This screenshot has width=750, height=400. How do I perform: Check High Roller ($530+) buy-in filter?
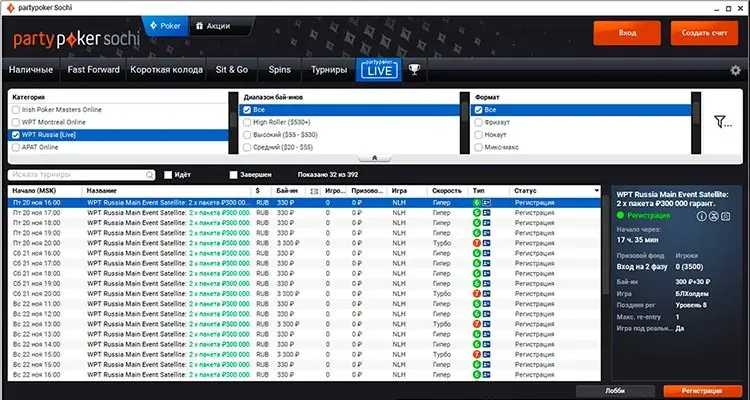click(x=247, y=122)
